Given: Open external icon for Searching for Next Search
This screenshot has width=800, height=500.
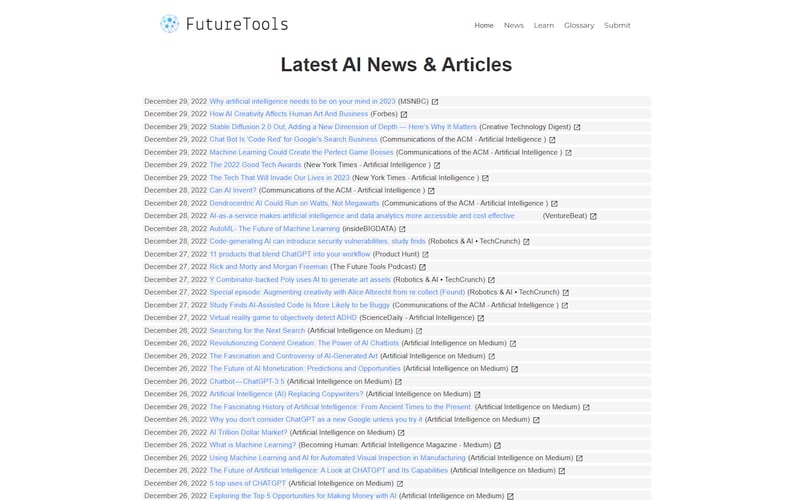Looking at the screenshot, I should pos(419,331).
